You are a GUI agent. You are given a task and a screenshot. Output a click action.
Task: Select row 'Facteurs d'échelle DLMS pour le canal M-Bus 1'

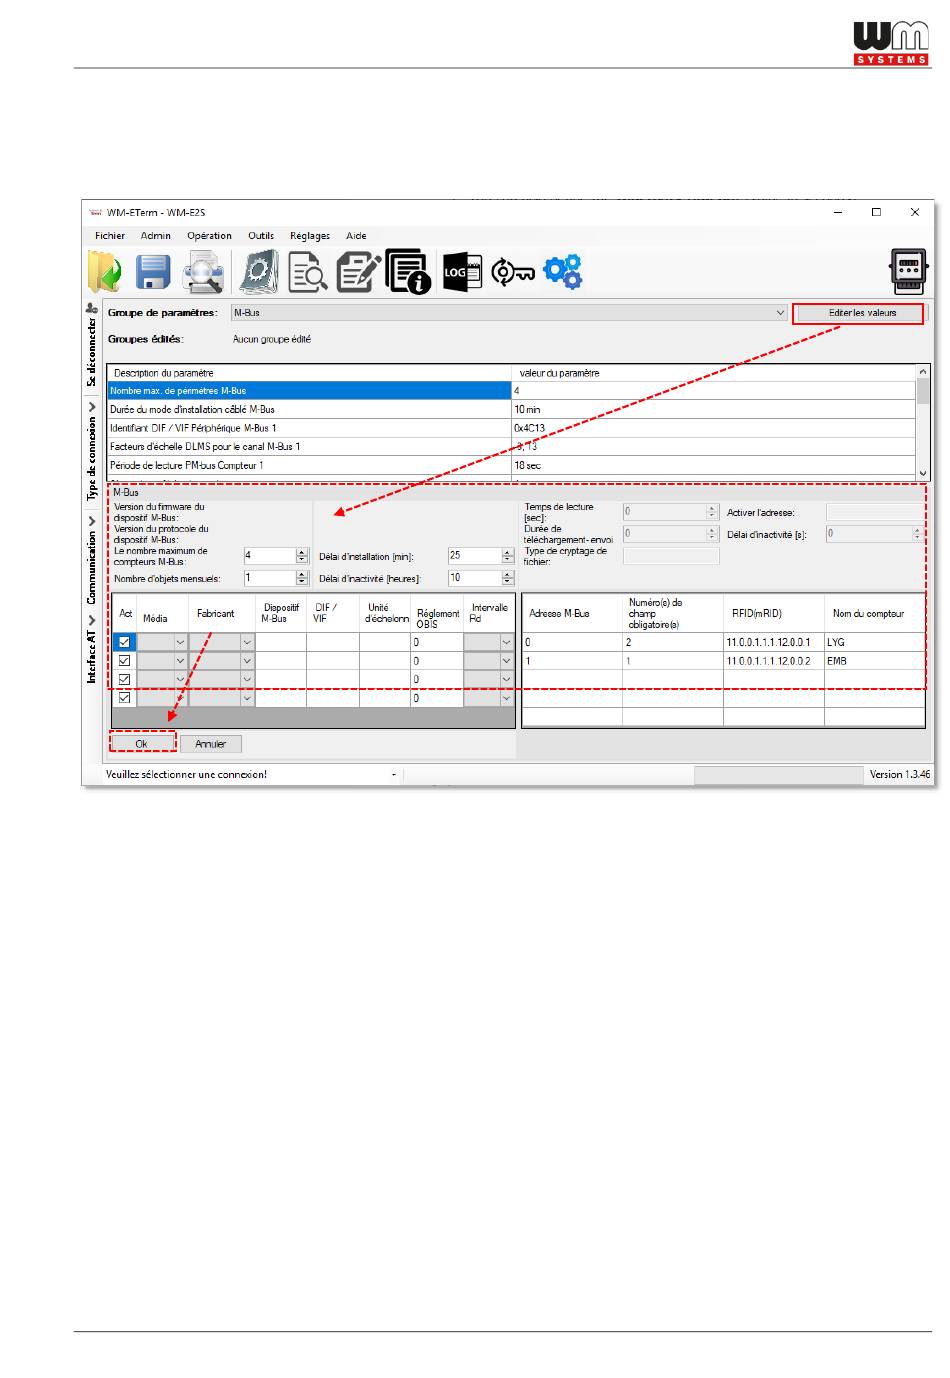tap(511, 447)
